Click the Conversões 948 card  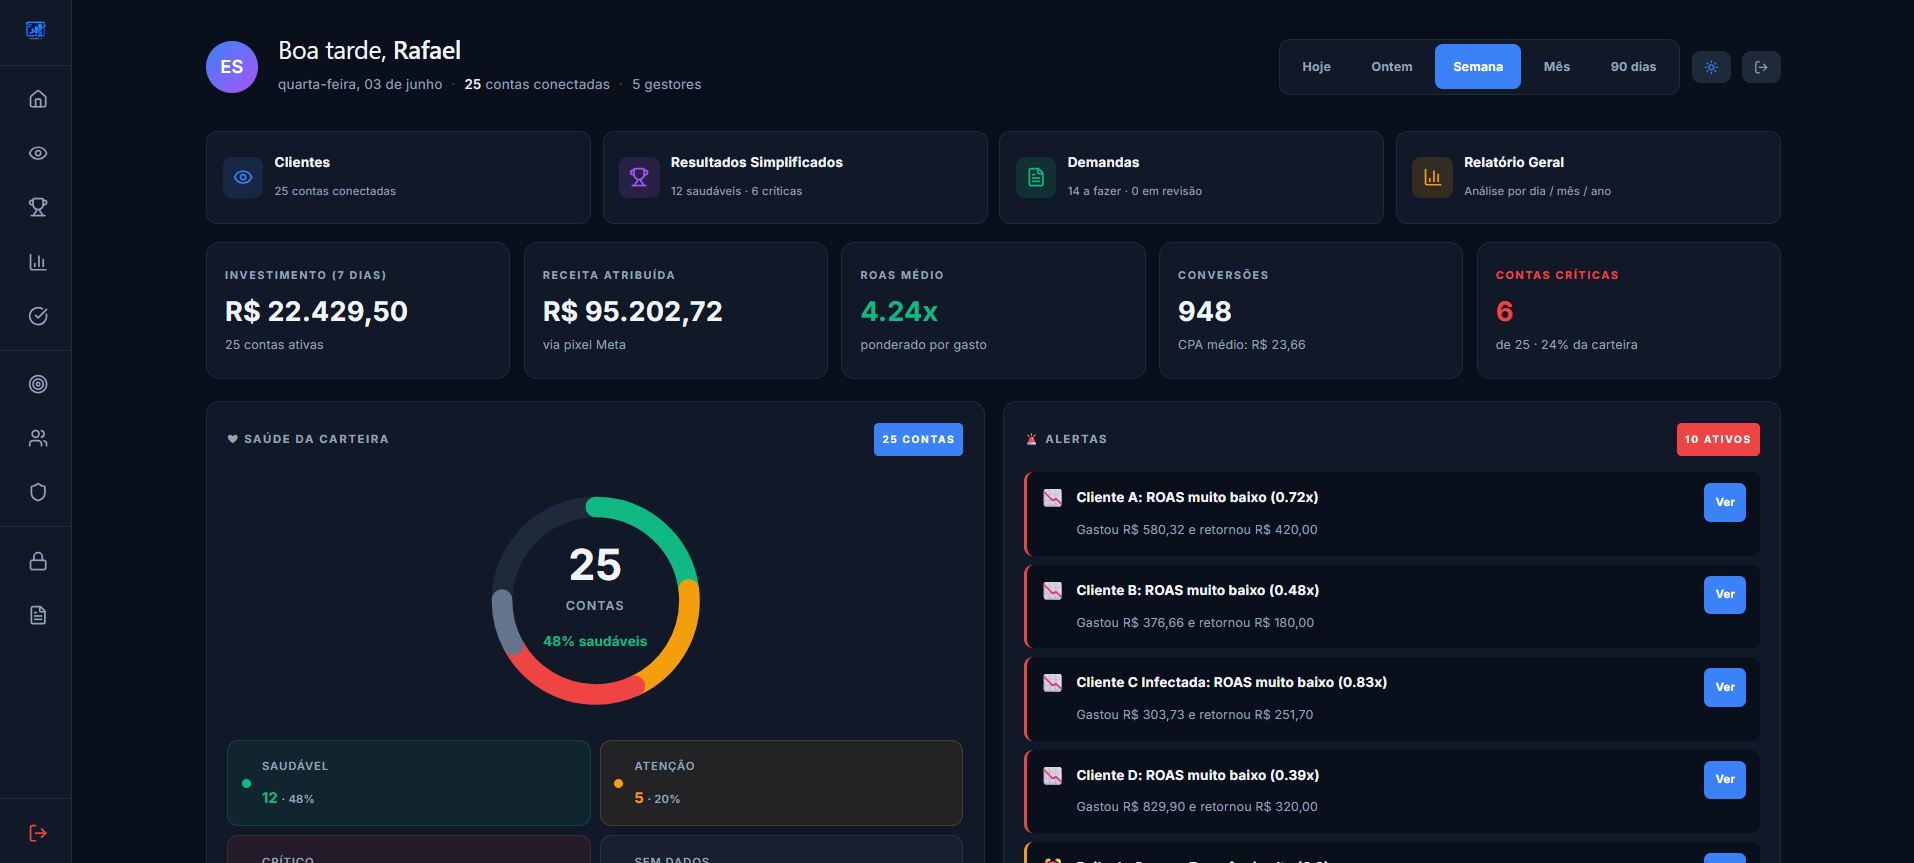(1311, 310)
